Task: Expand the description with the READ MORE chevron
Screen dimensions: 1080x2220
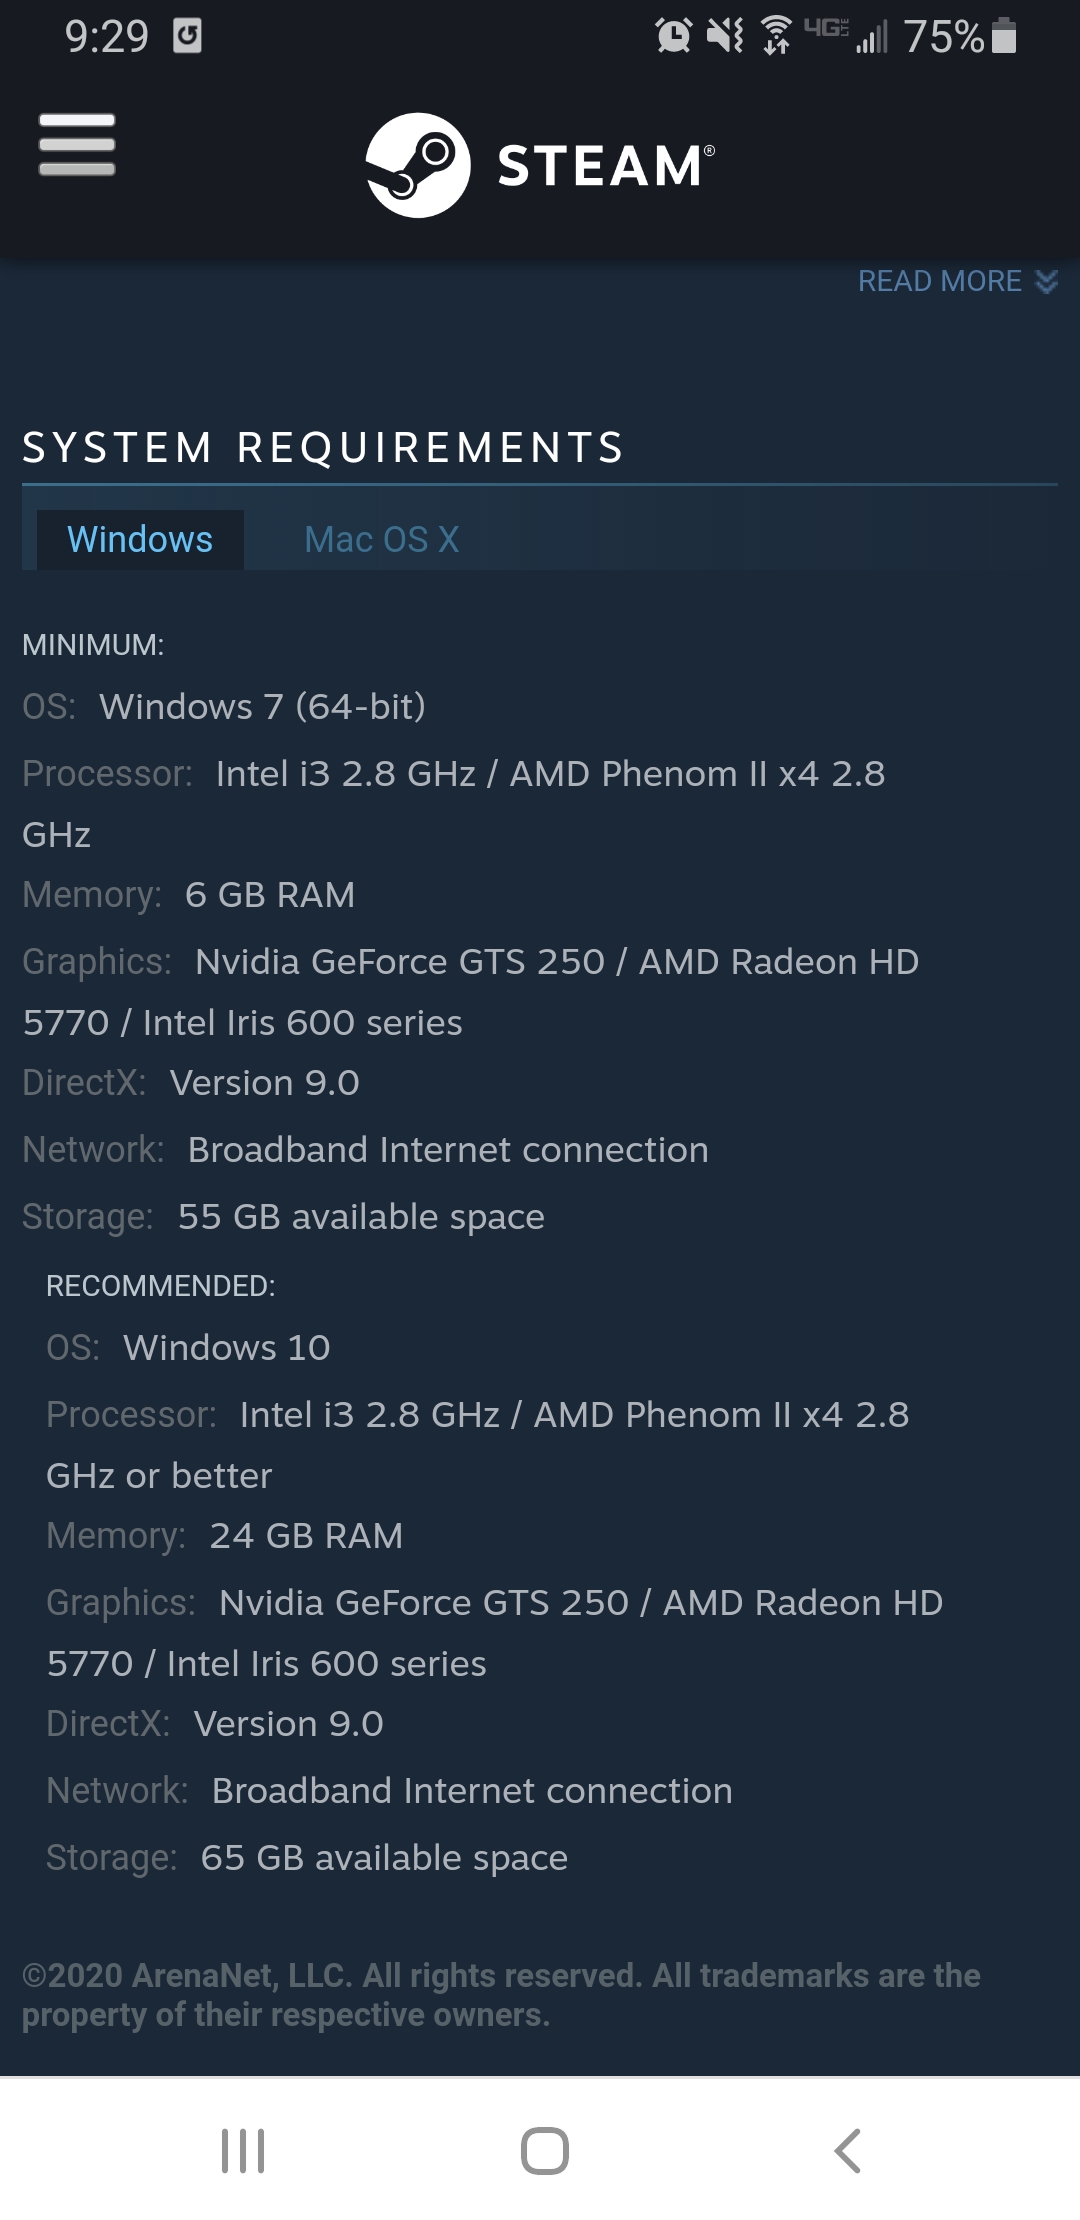Action: (1044, 282)
